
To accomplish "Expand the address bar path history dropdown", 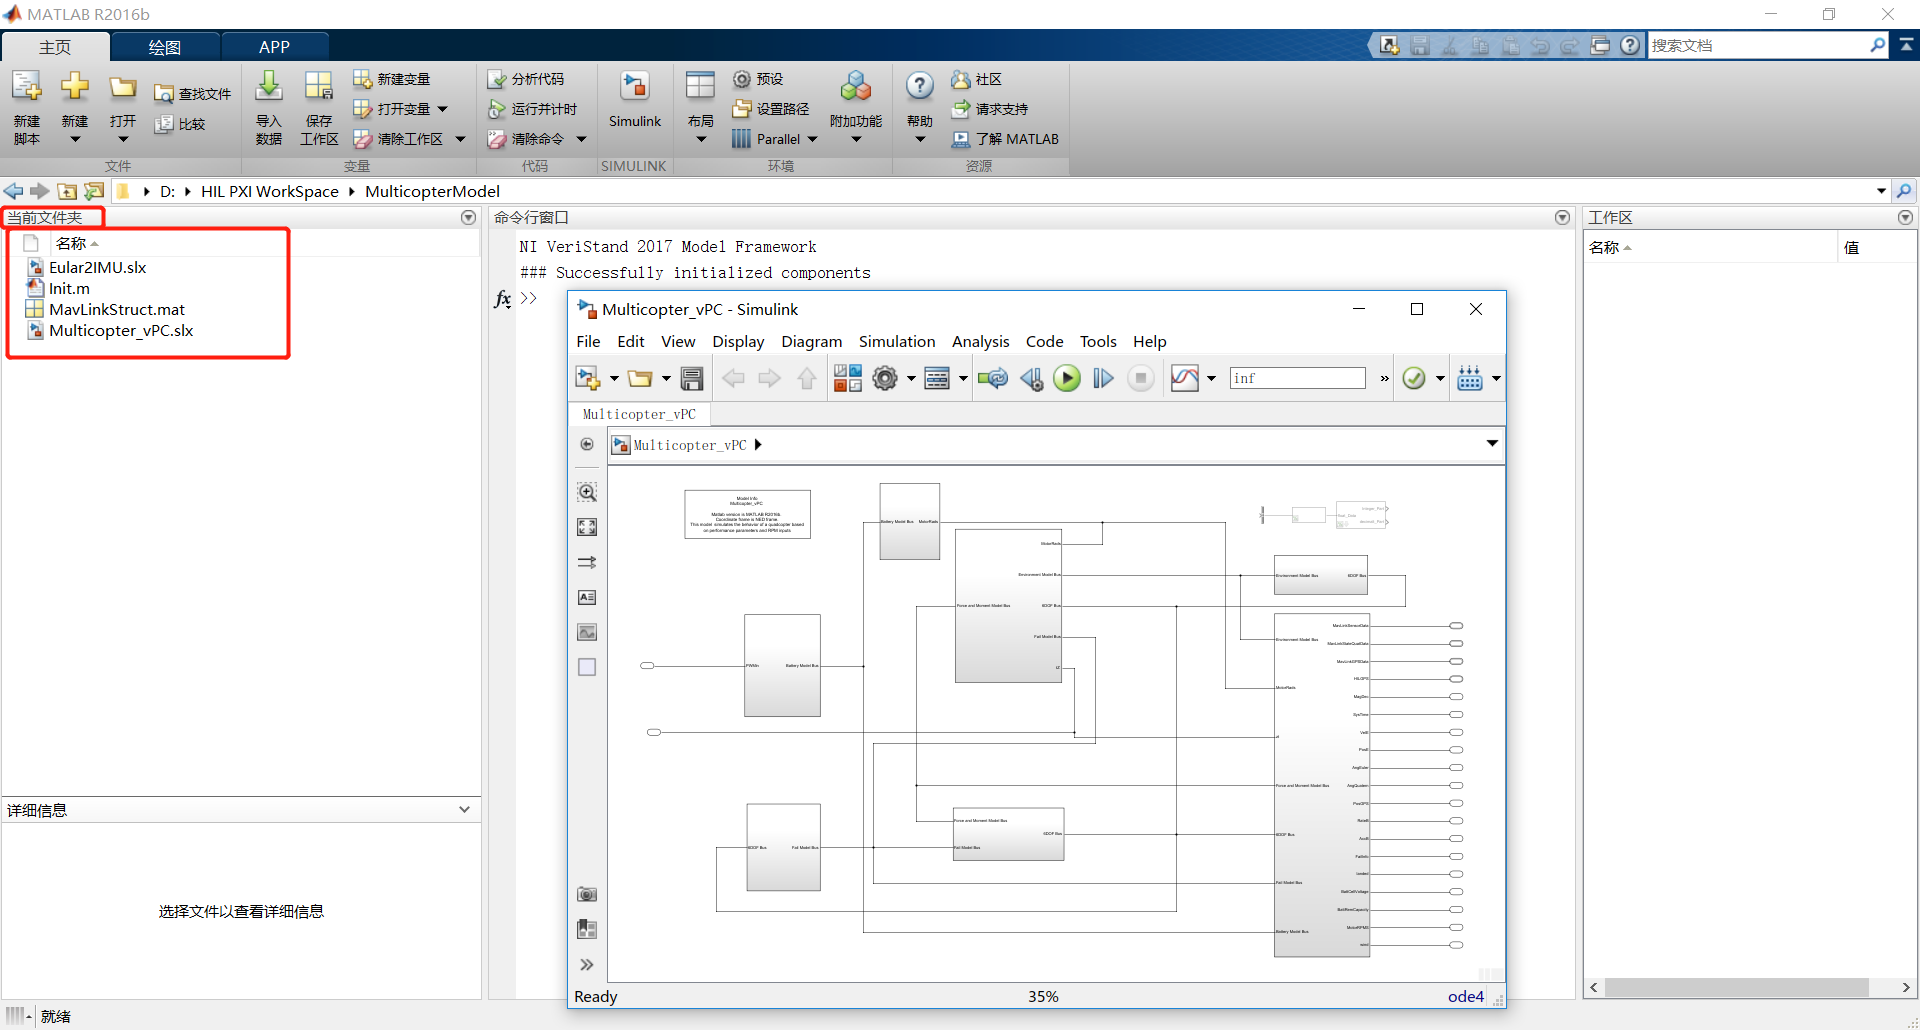I will (1881, 191).
